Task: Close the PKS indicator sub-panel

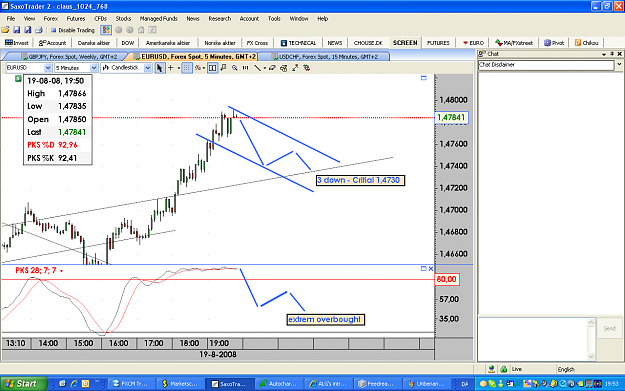Action: click(x=430, y=269)
